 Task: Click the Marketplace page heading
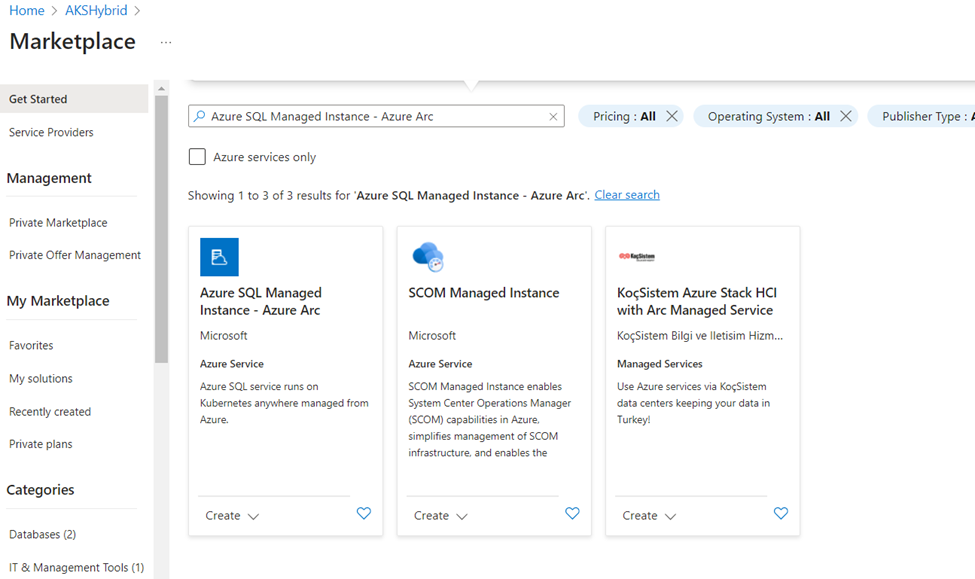click(x=72, y=41)
